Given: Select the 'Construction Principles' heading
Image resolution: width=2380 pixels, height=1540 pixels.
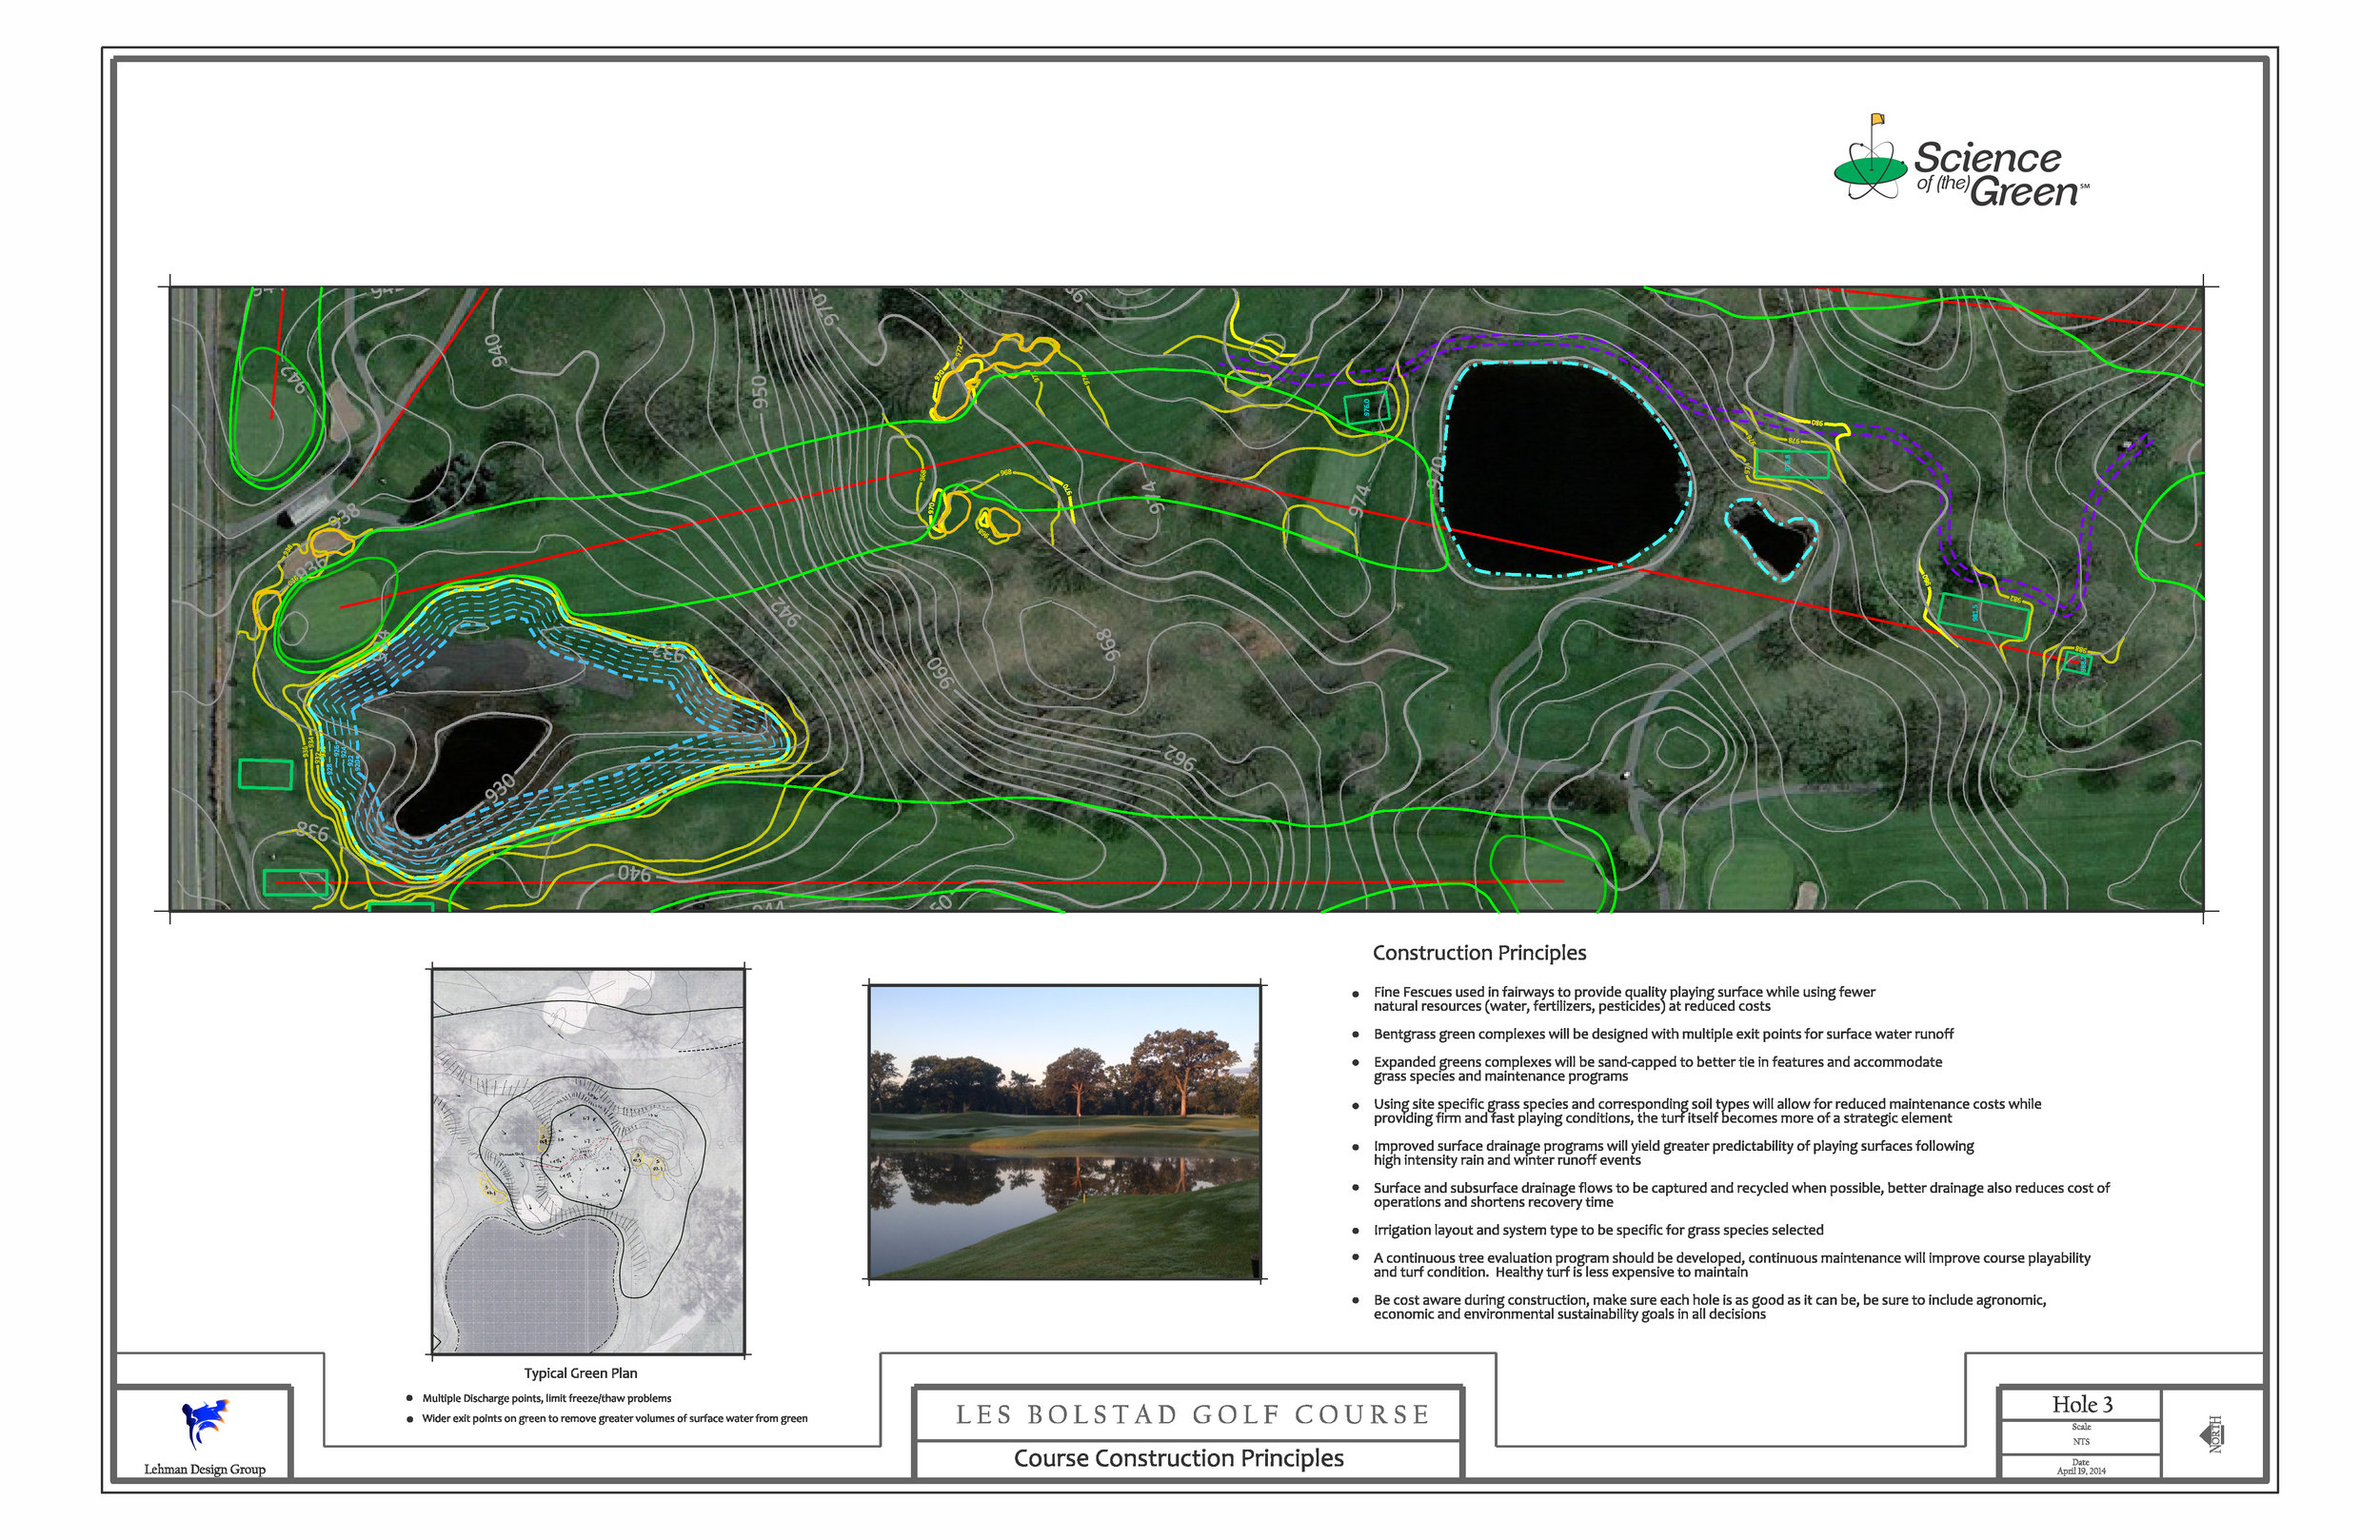Looking at the screenshot, I should (x=1479, y=953).
